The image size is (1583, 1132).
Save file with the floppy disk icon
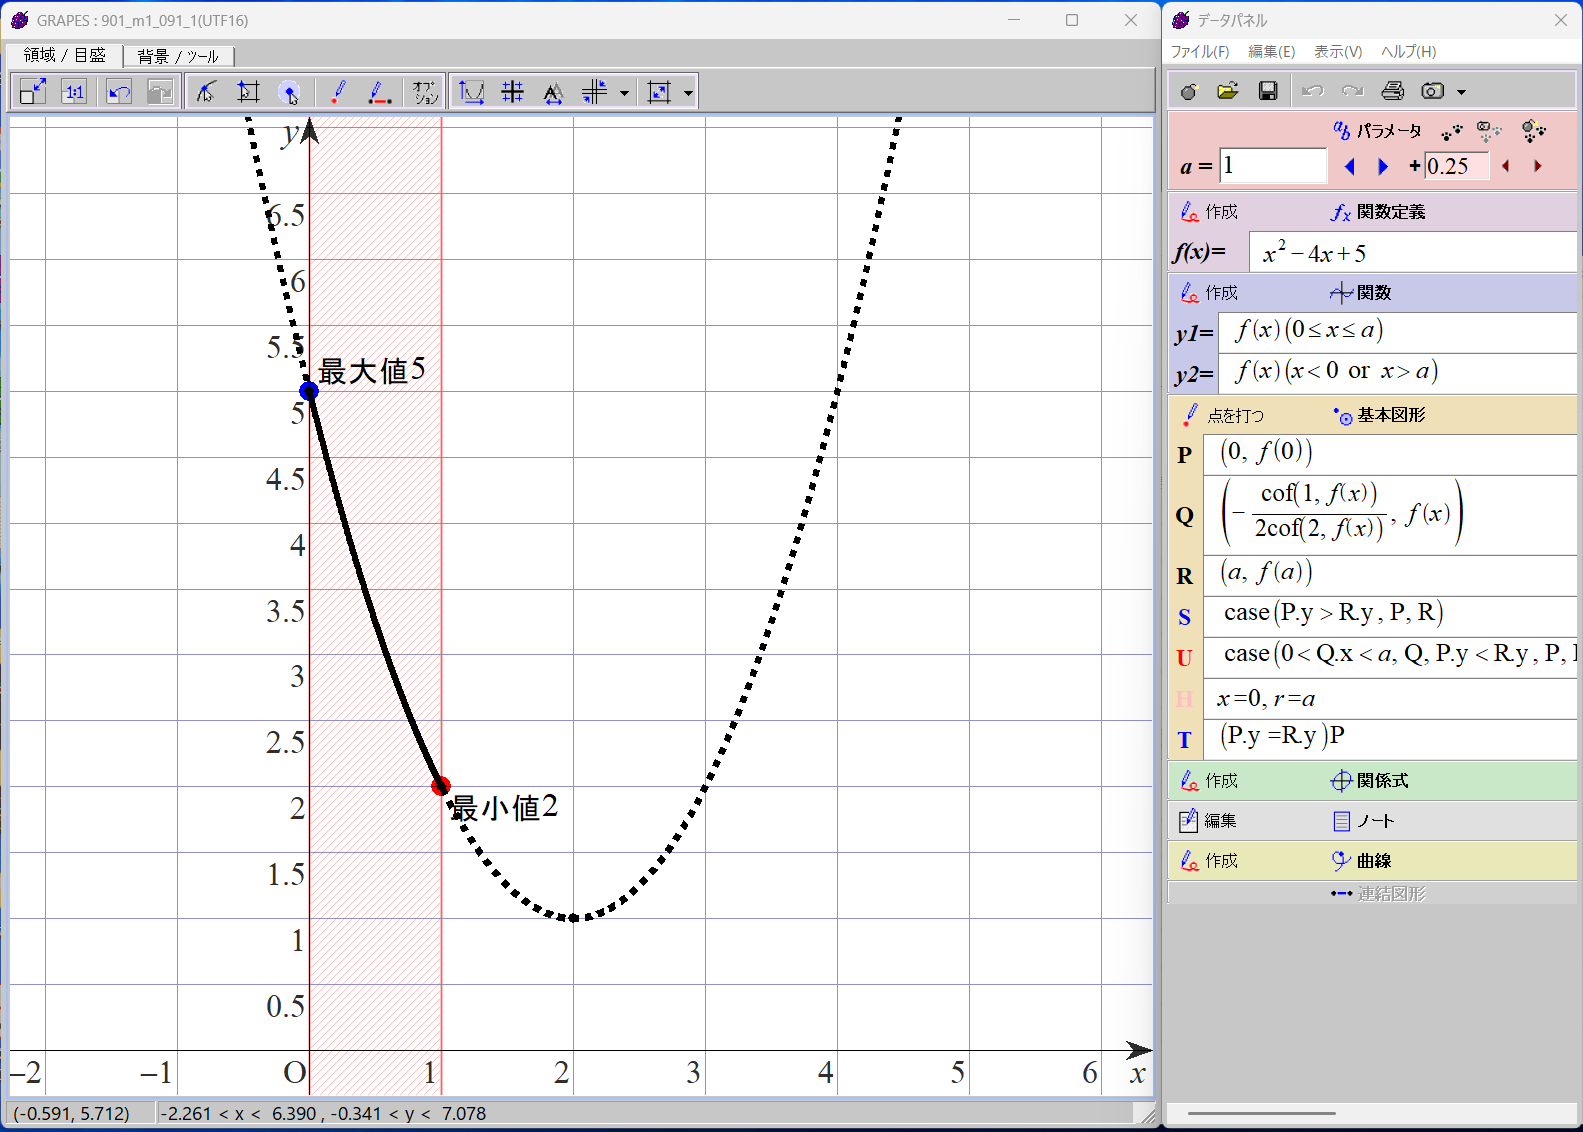click(1268, 92)
